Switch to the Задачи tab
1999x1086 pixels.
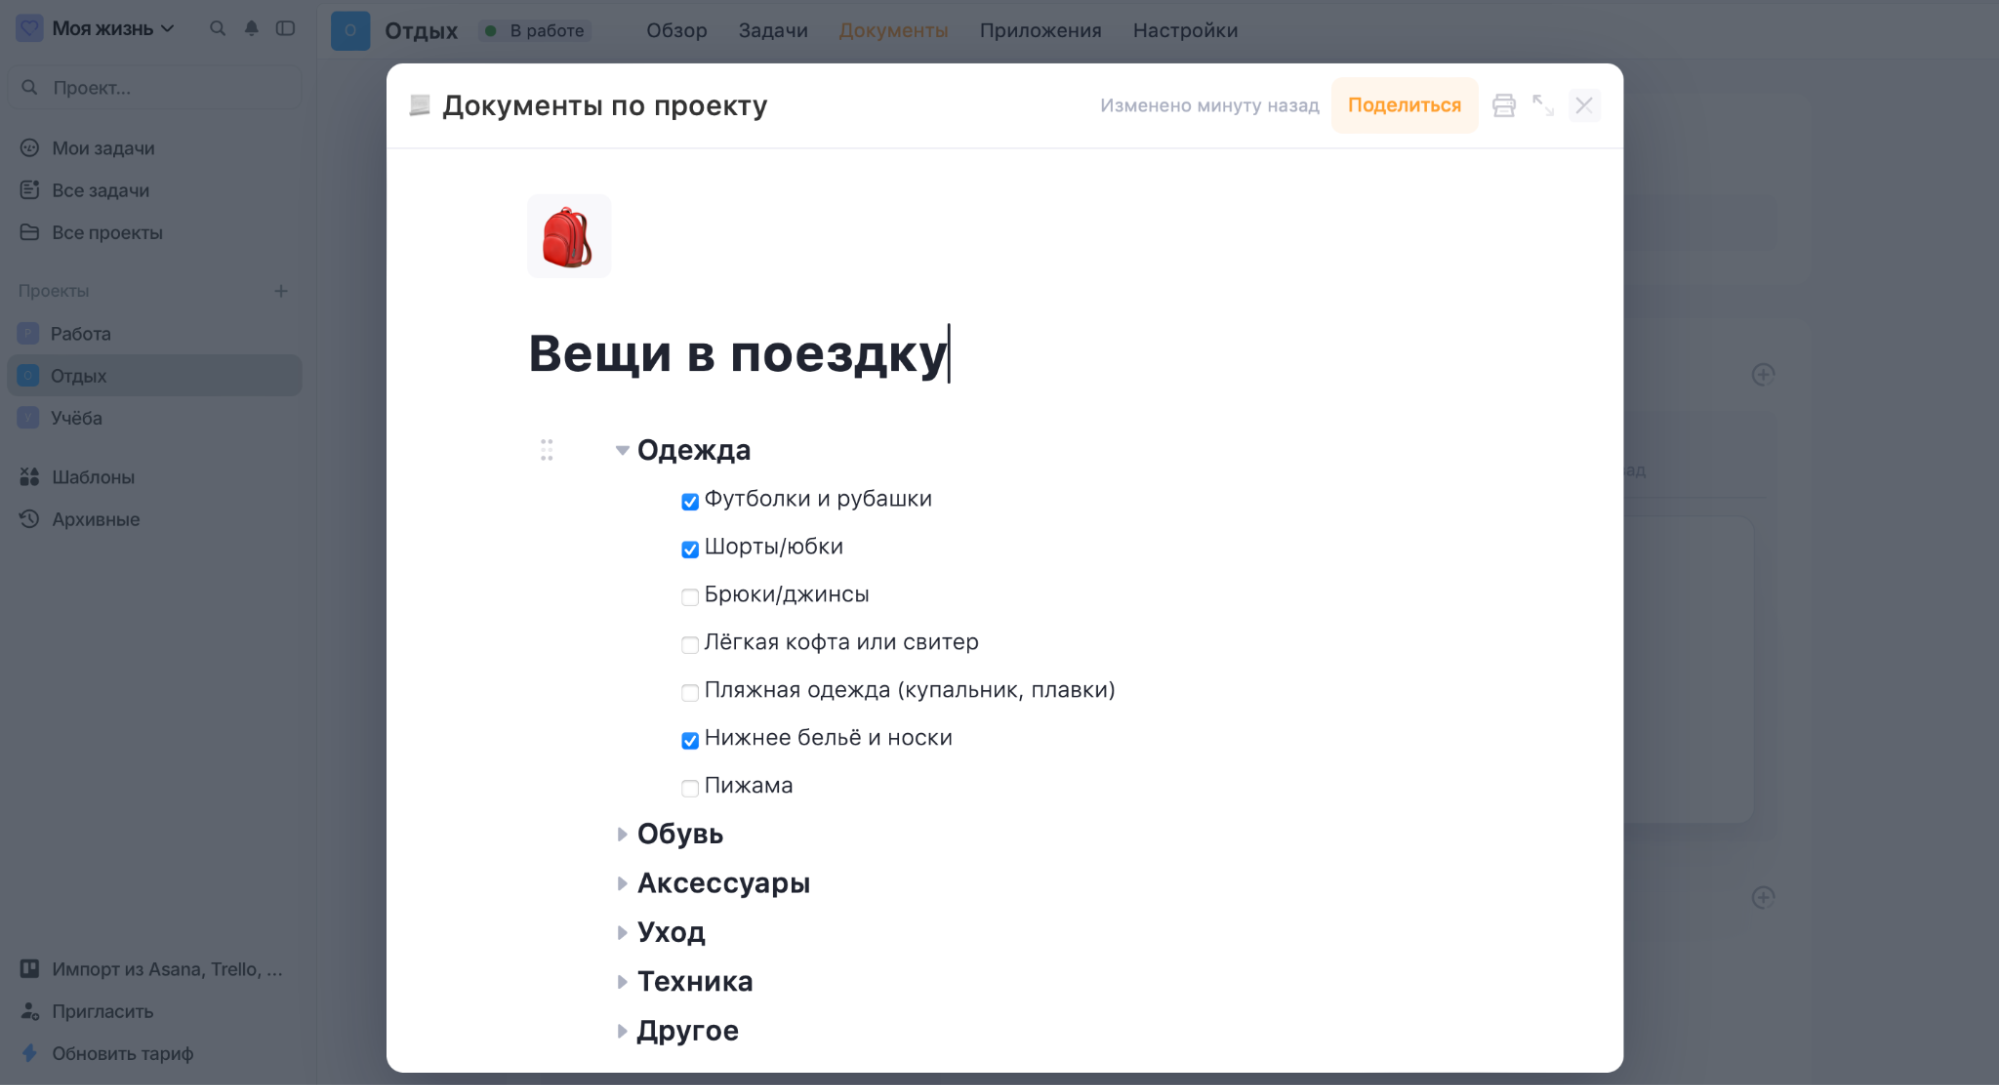772,30
